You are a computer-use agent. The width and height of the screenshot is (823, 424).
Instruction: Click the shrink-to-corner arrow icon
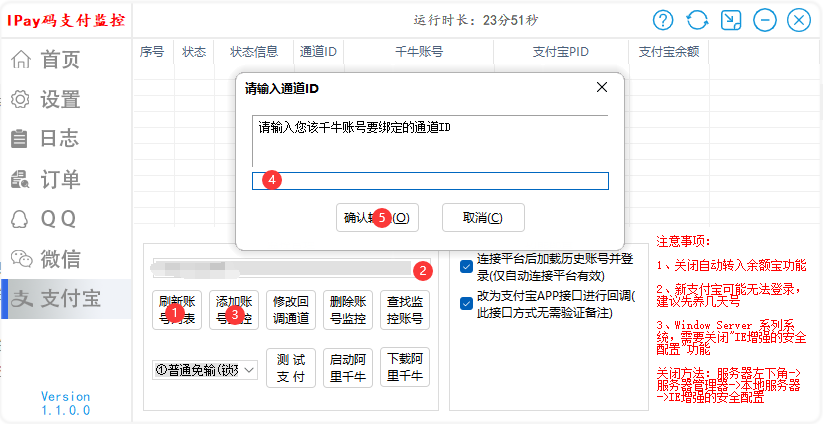pos(731,20)
